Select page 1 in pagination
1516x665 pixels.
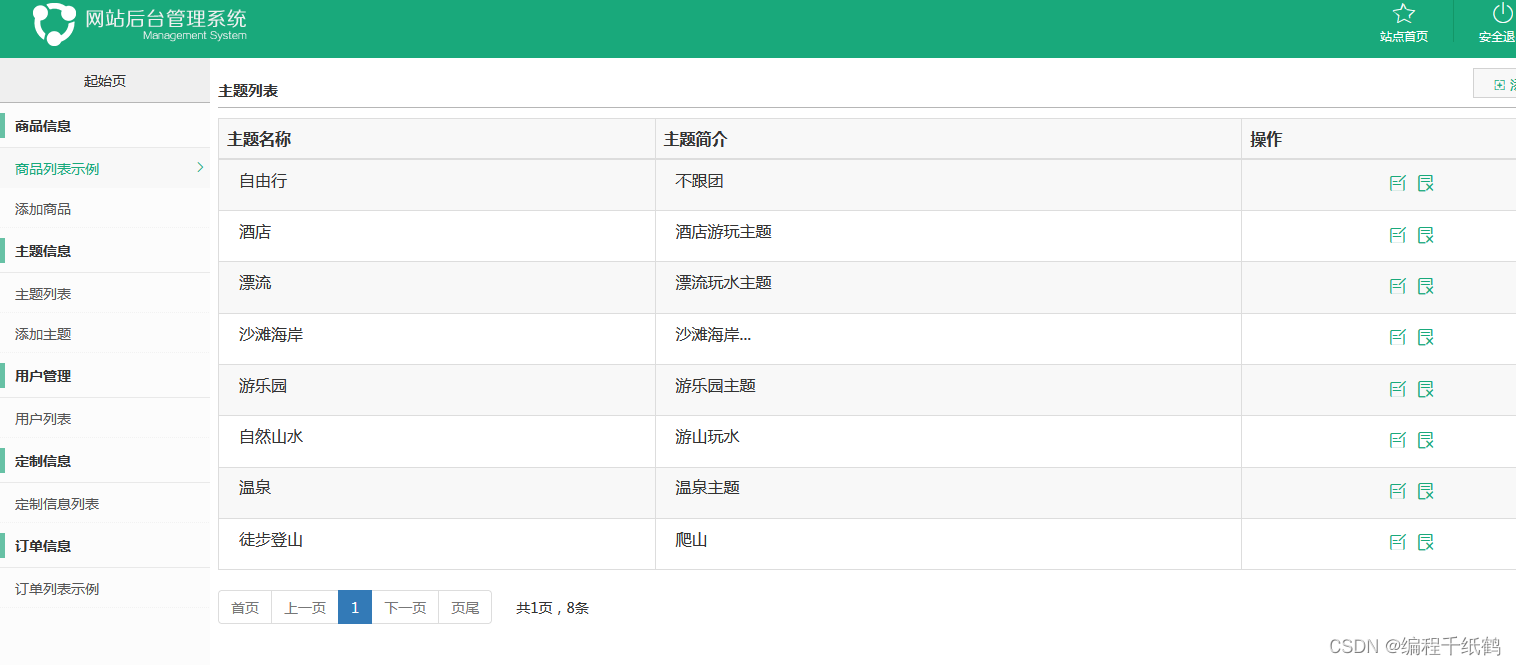pos(355,607)
